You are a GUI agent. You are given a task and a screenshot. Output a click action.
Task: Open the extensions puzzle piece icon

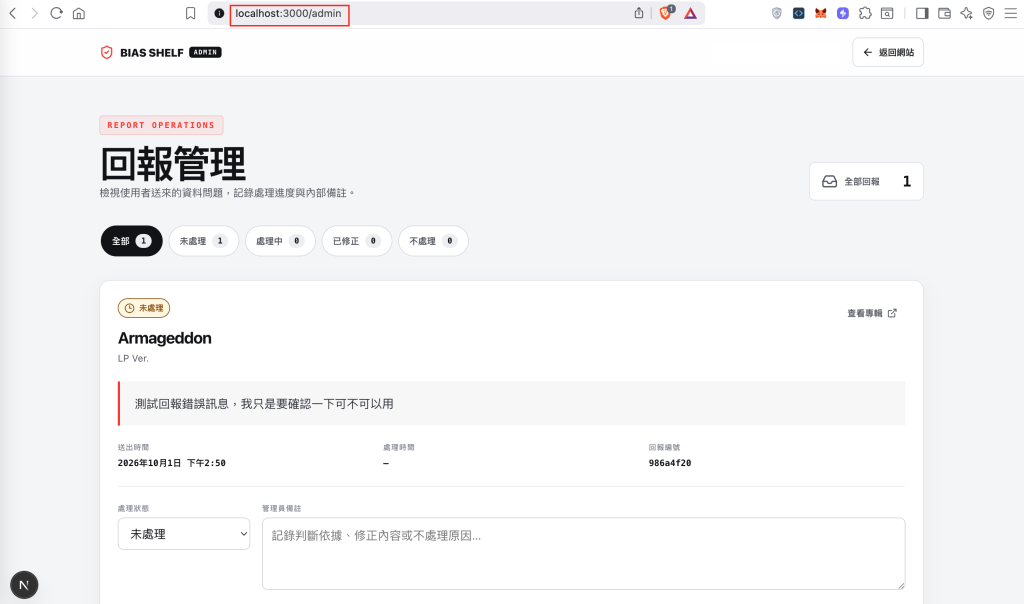click(865, 13)
